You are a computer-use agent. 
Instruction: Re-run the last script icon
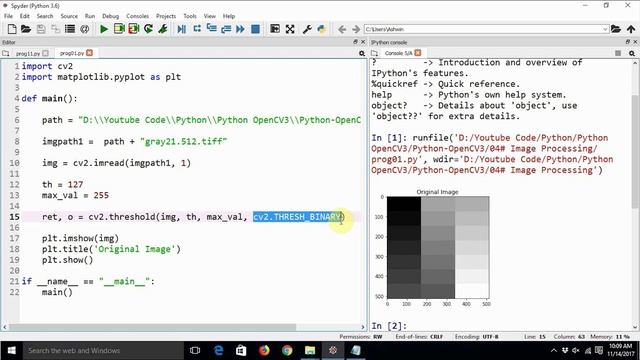coord(149,29)
